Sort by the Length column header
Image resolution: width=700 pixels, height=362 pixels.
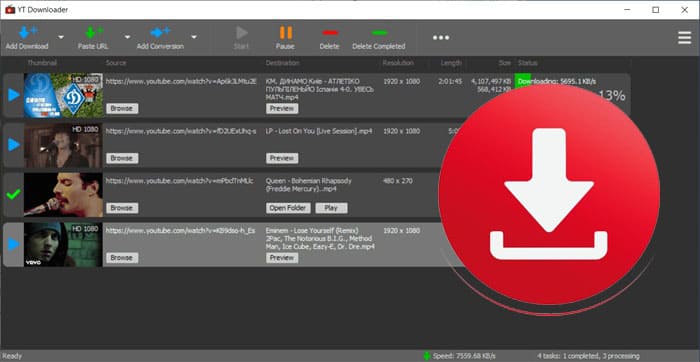point(451,63)
